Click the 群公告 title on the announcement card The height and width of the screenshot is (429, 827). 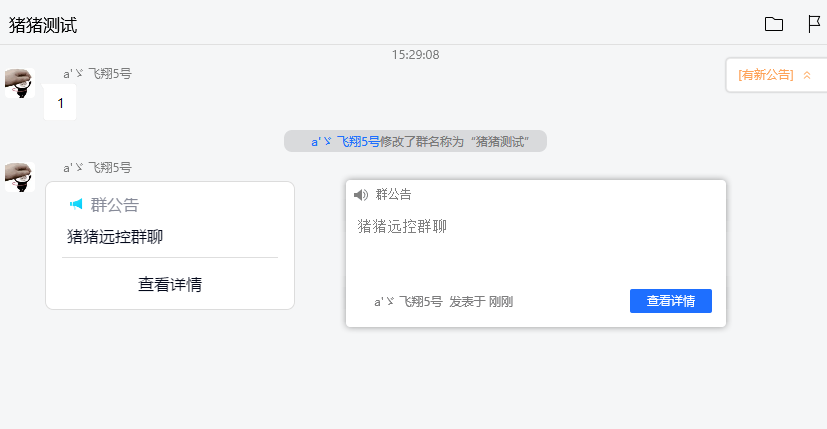coord(115,205)
